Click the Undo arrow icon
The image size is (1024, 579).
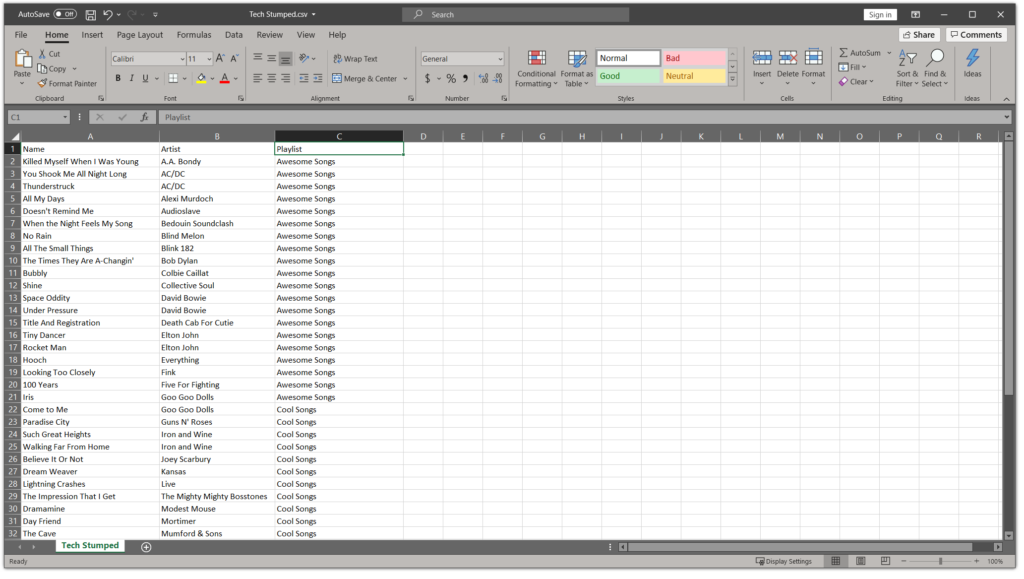[x=108, y=14]
